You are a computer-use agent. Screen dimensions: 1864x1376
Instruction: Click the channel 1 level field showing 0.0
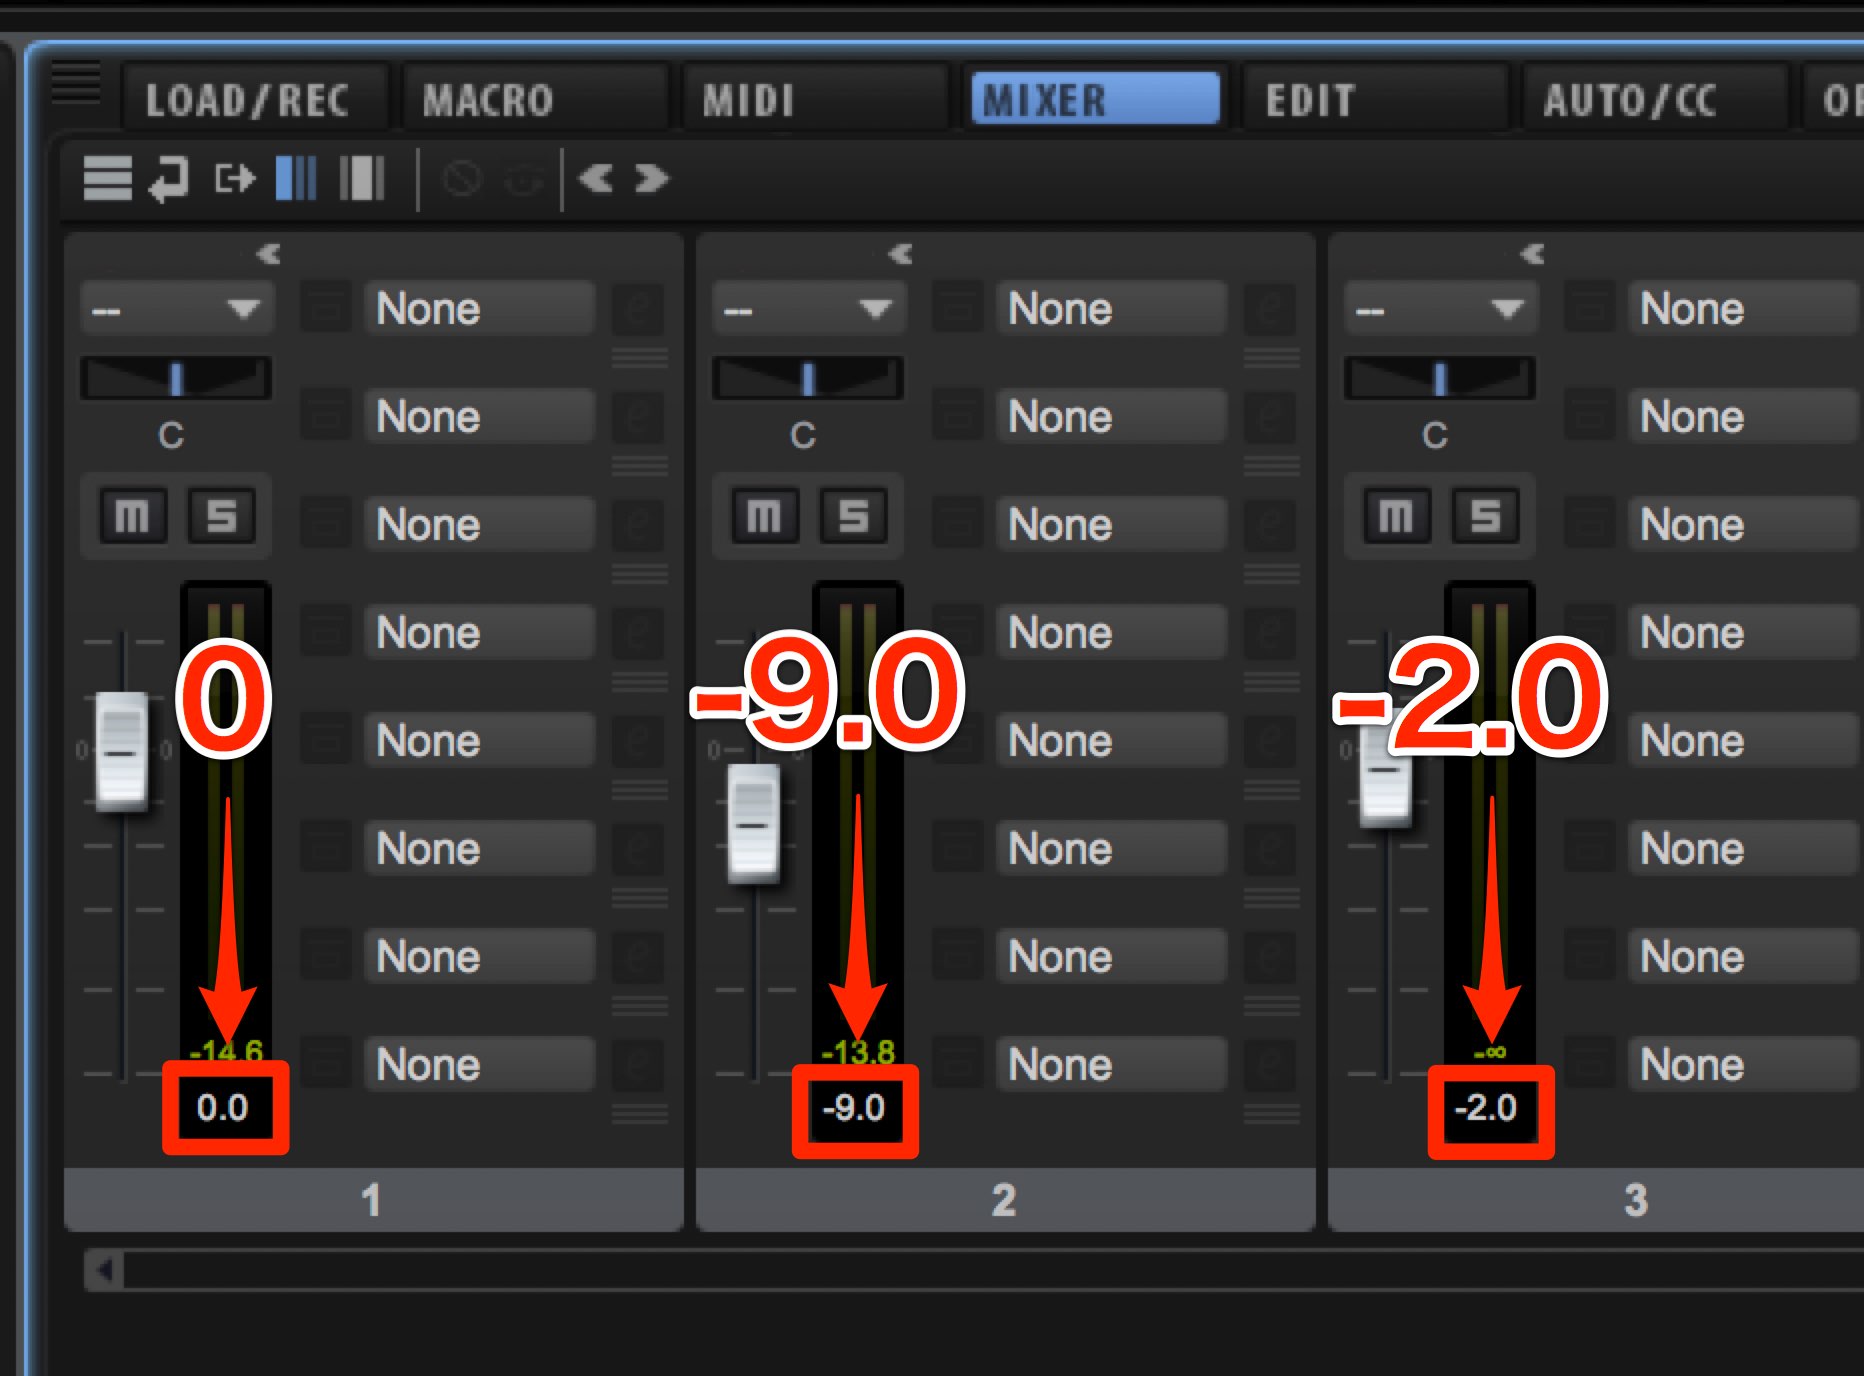point(224,1108)
